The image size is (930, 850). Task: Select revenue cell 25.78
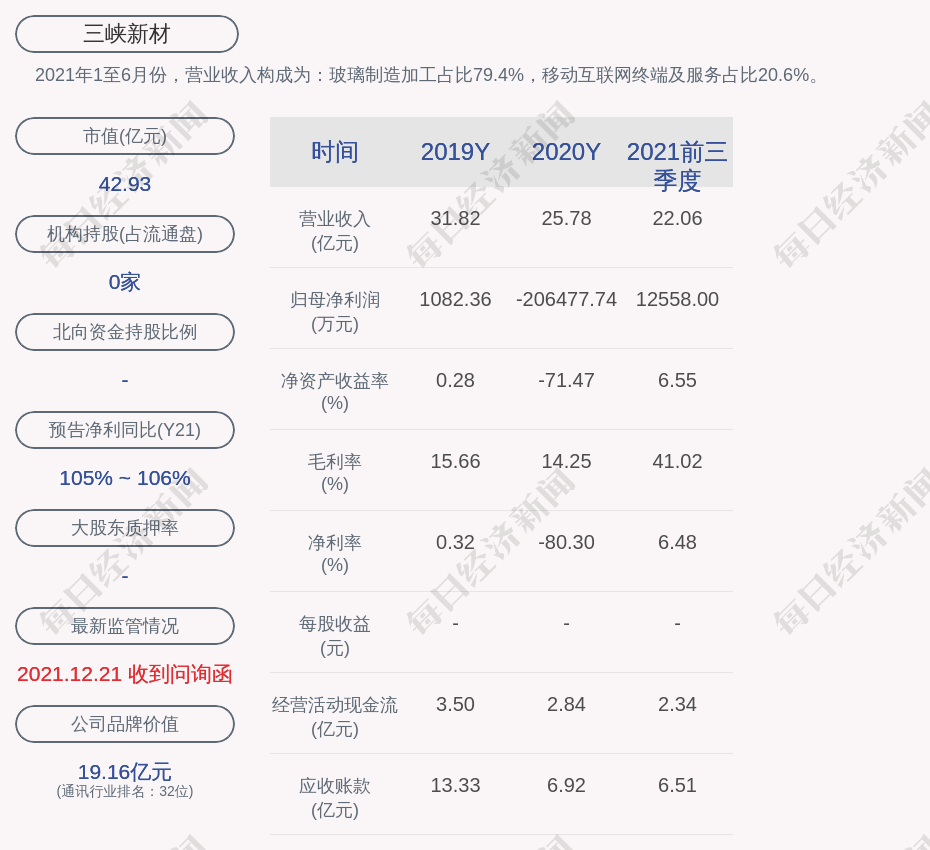566,218
